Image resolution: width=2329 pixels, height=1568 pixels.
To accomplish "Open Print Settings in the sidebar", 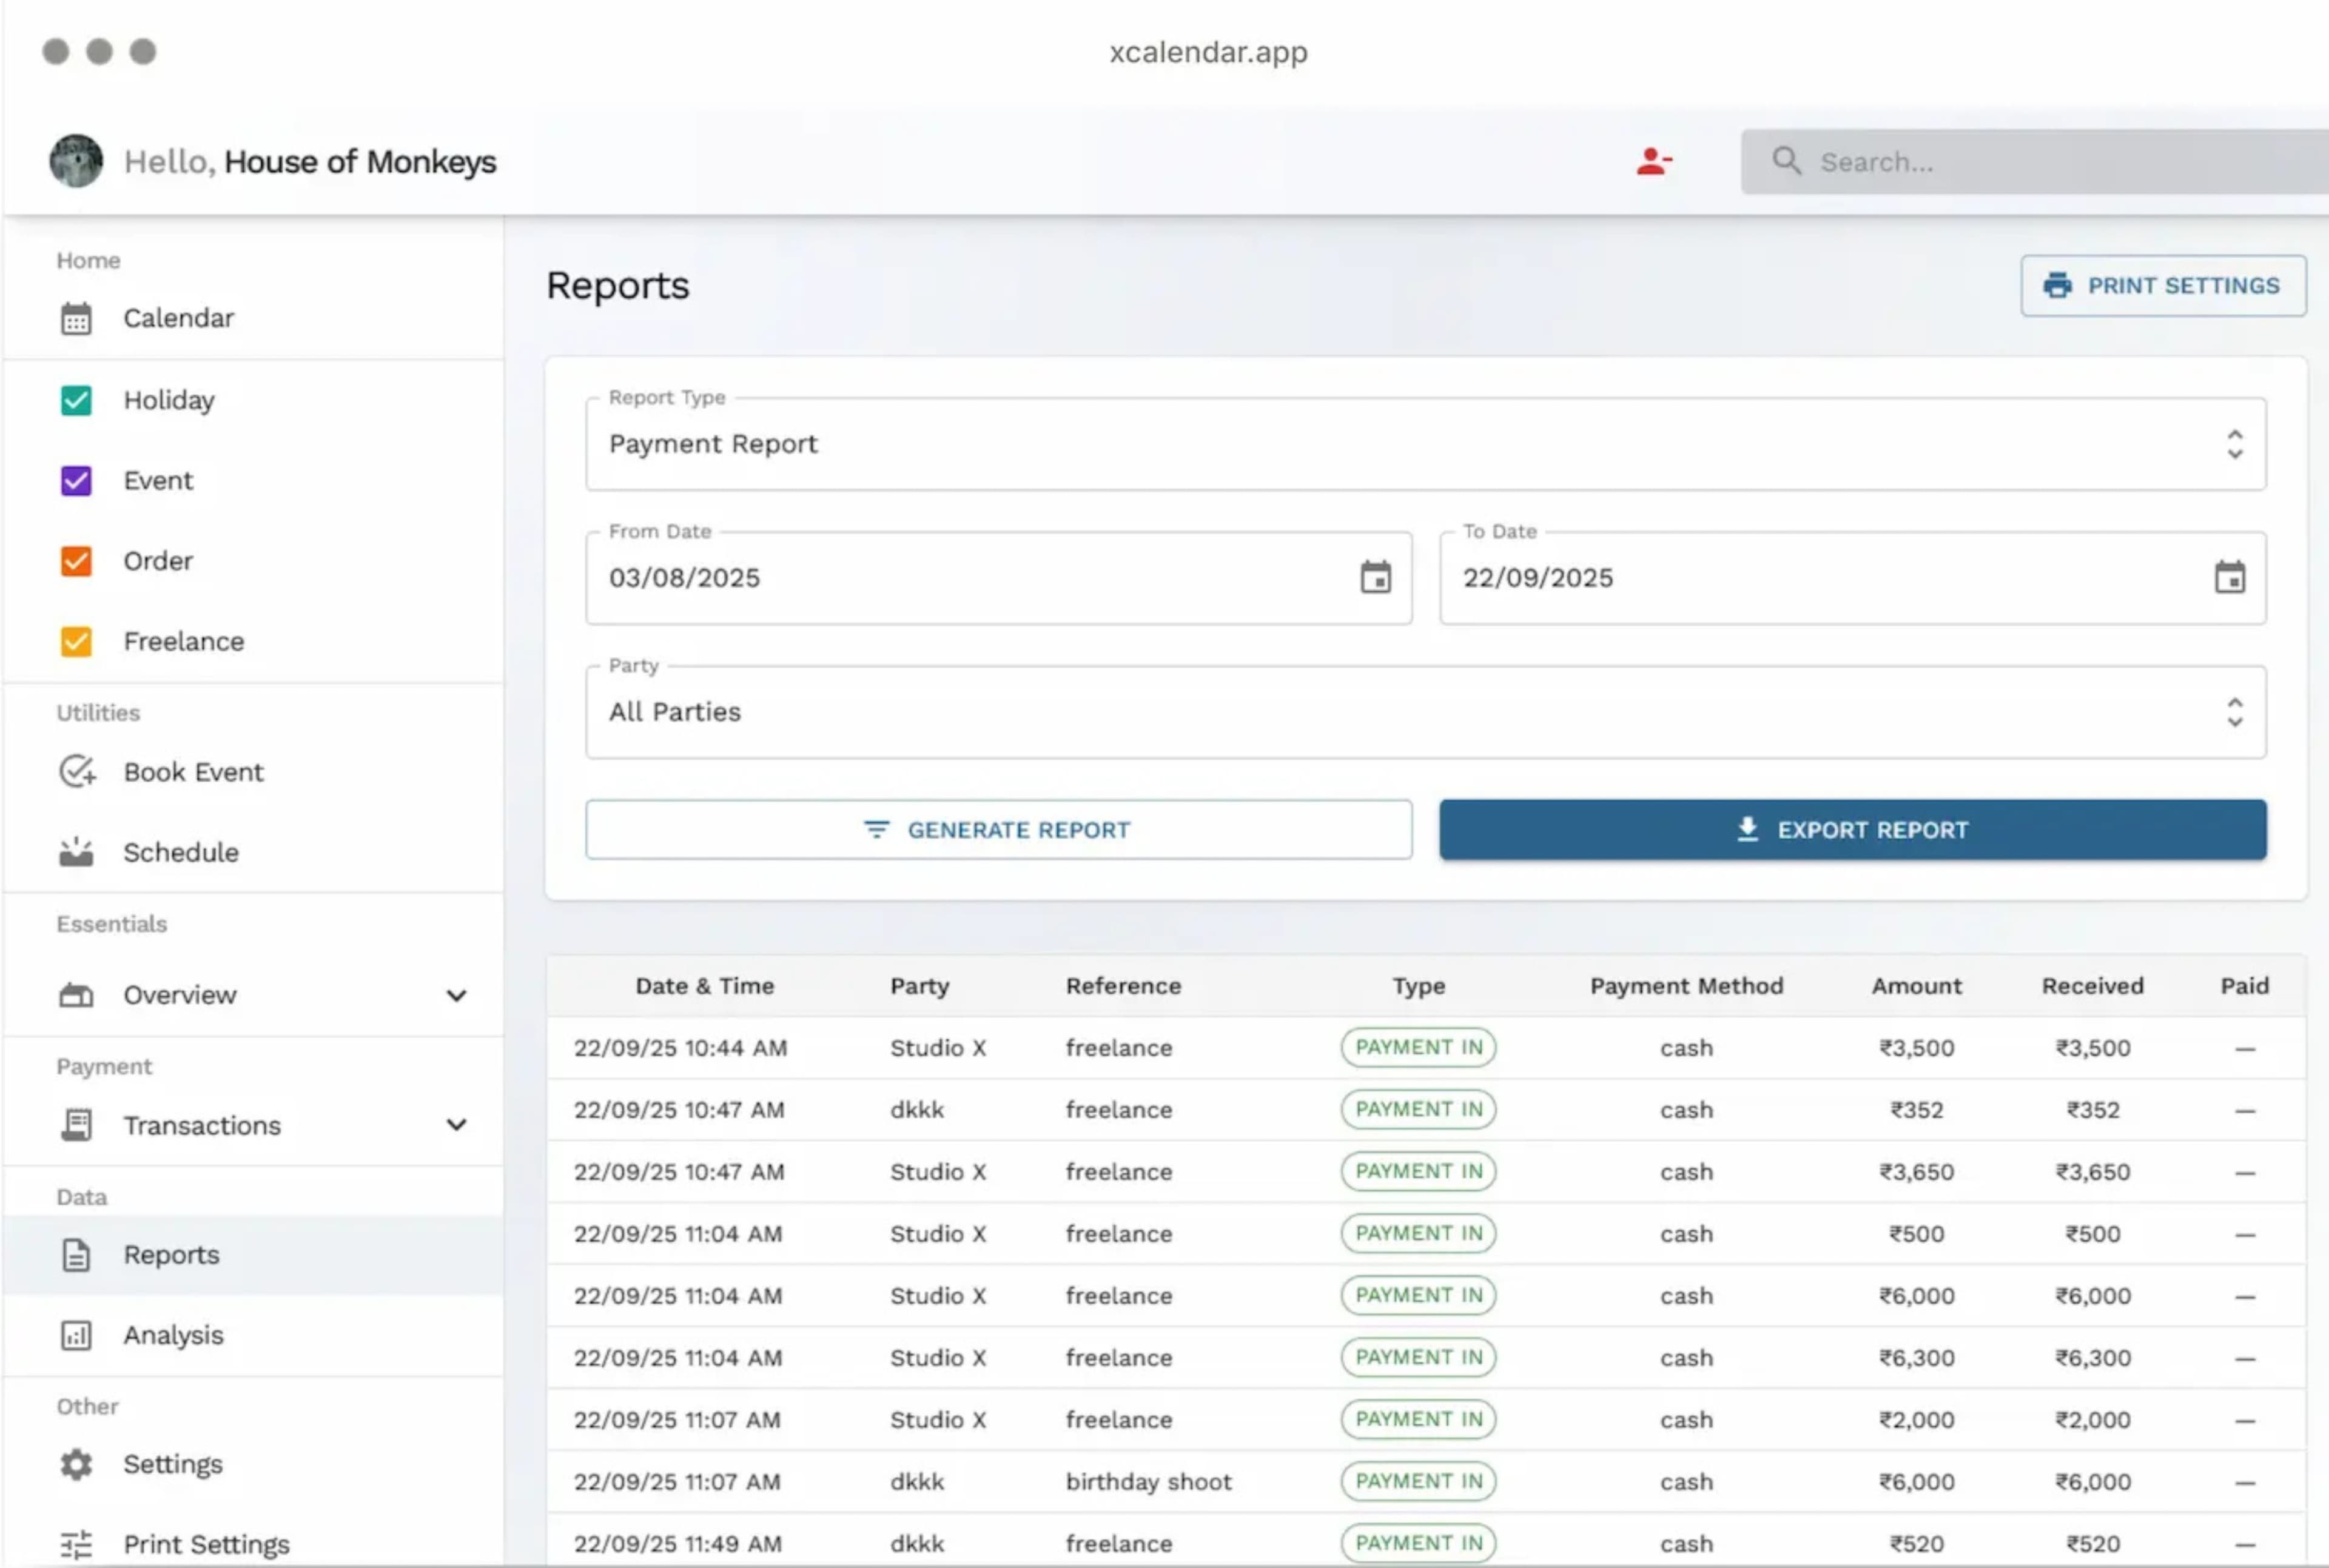I will pyautogui.click(x=205, y=1543).
